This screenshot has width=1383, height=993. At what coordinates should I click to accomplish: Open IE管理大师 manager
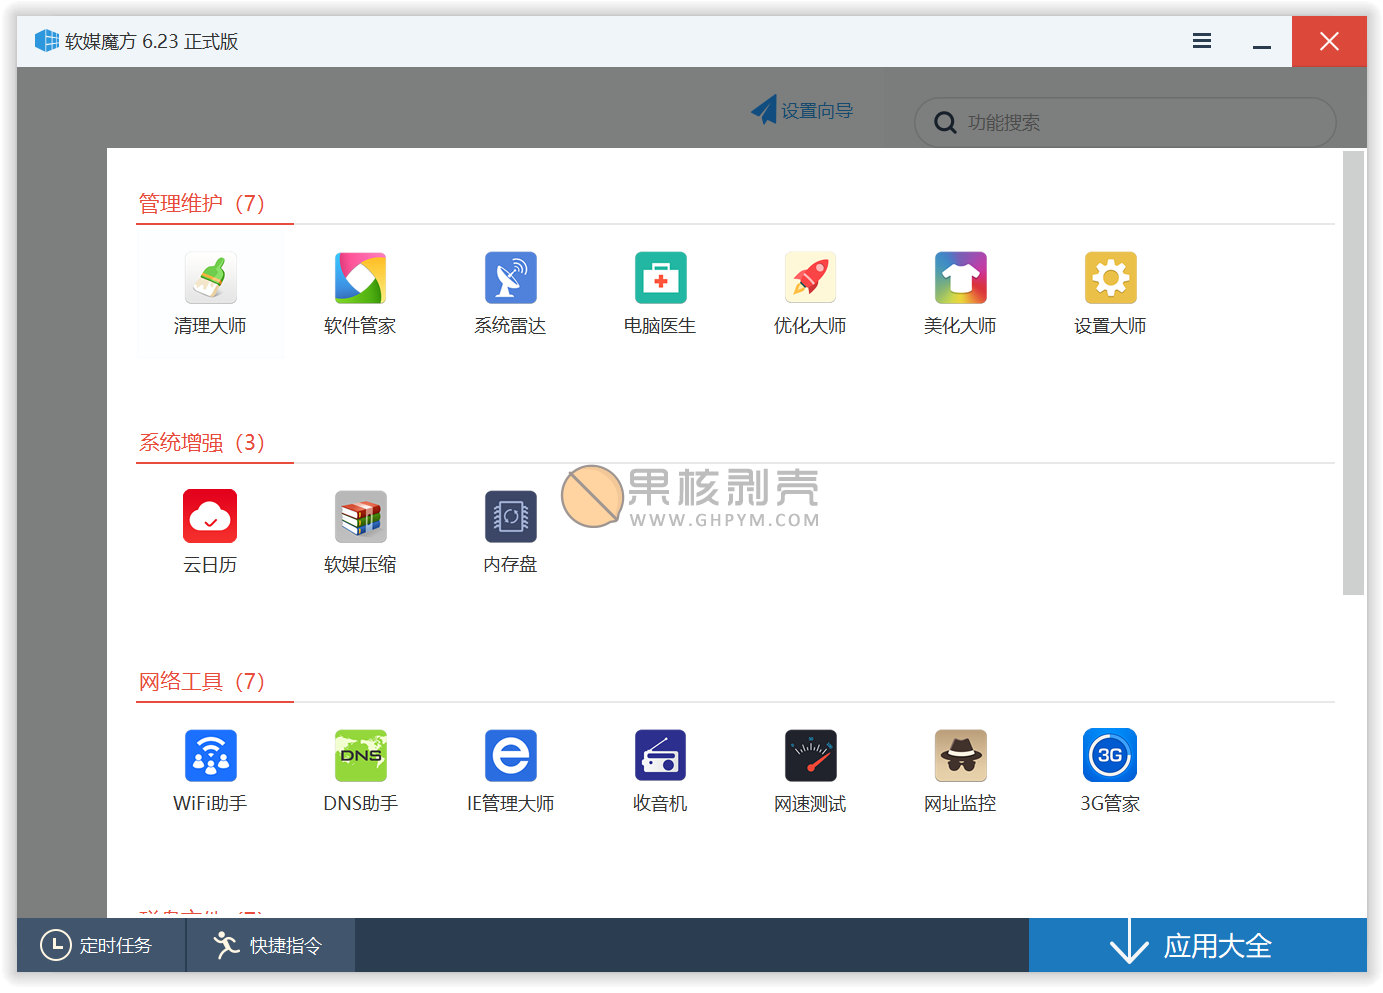tap(510, 773)
